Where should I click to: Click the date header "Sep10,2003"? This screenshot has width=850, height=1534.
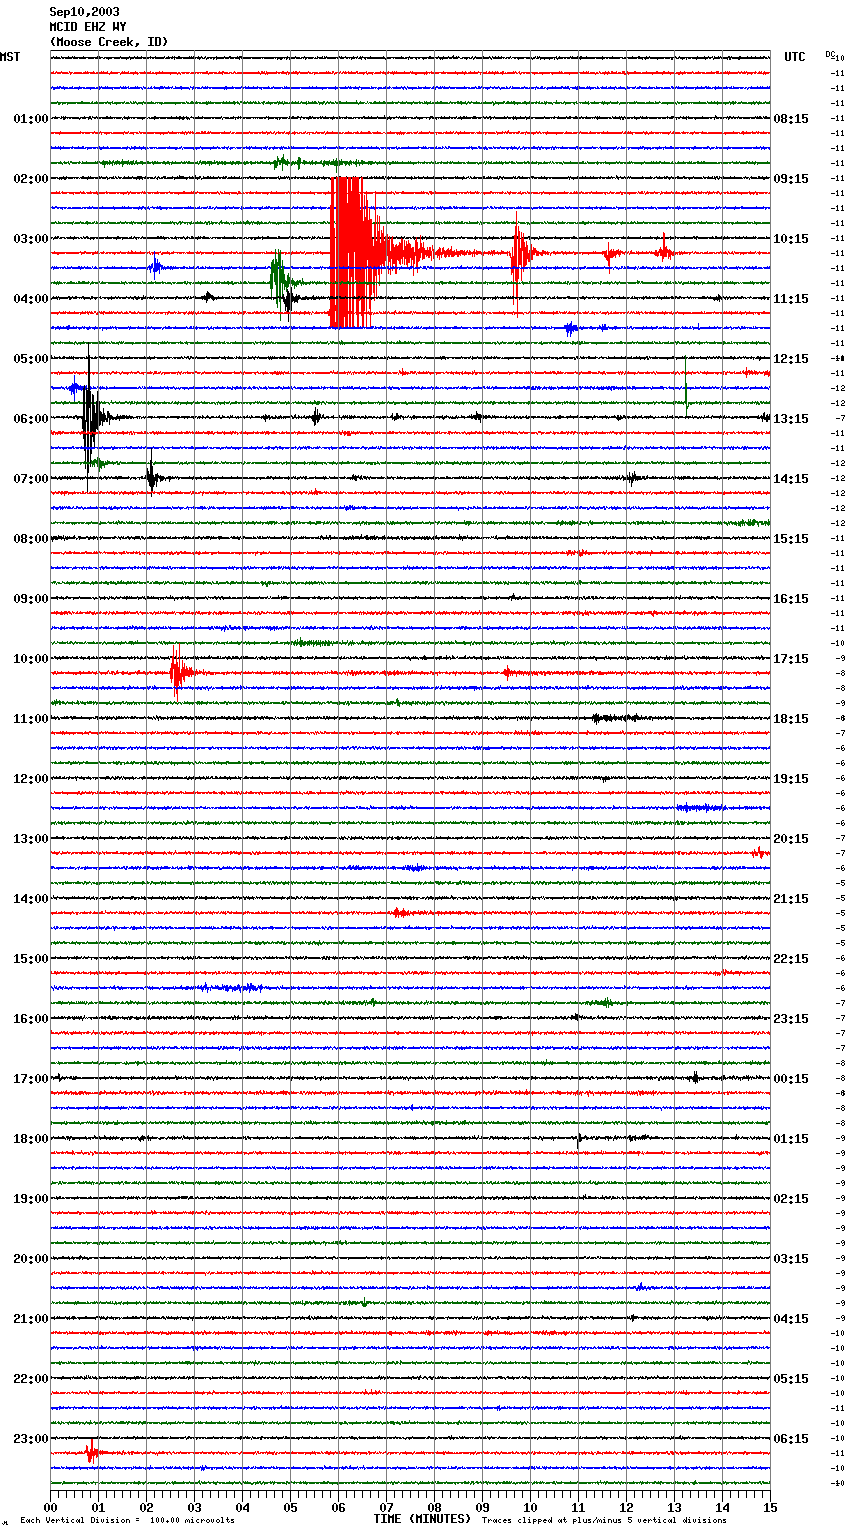(85, 12)
